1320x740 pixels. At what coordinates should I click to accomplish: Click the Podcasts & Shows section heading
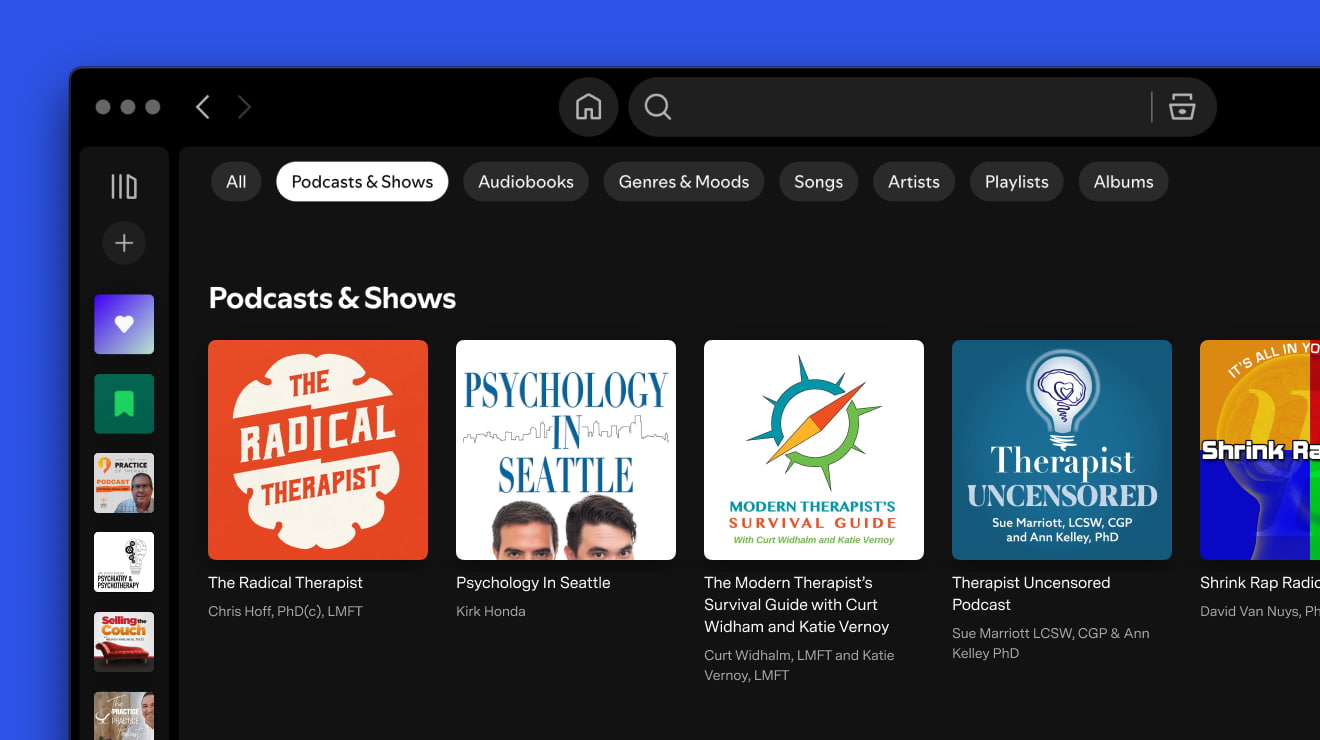(332, 298)
